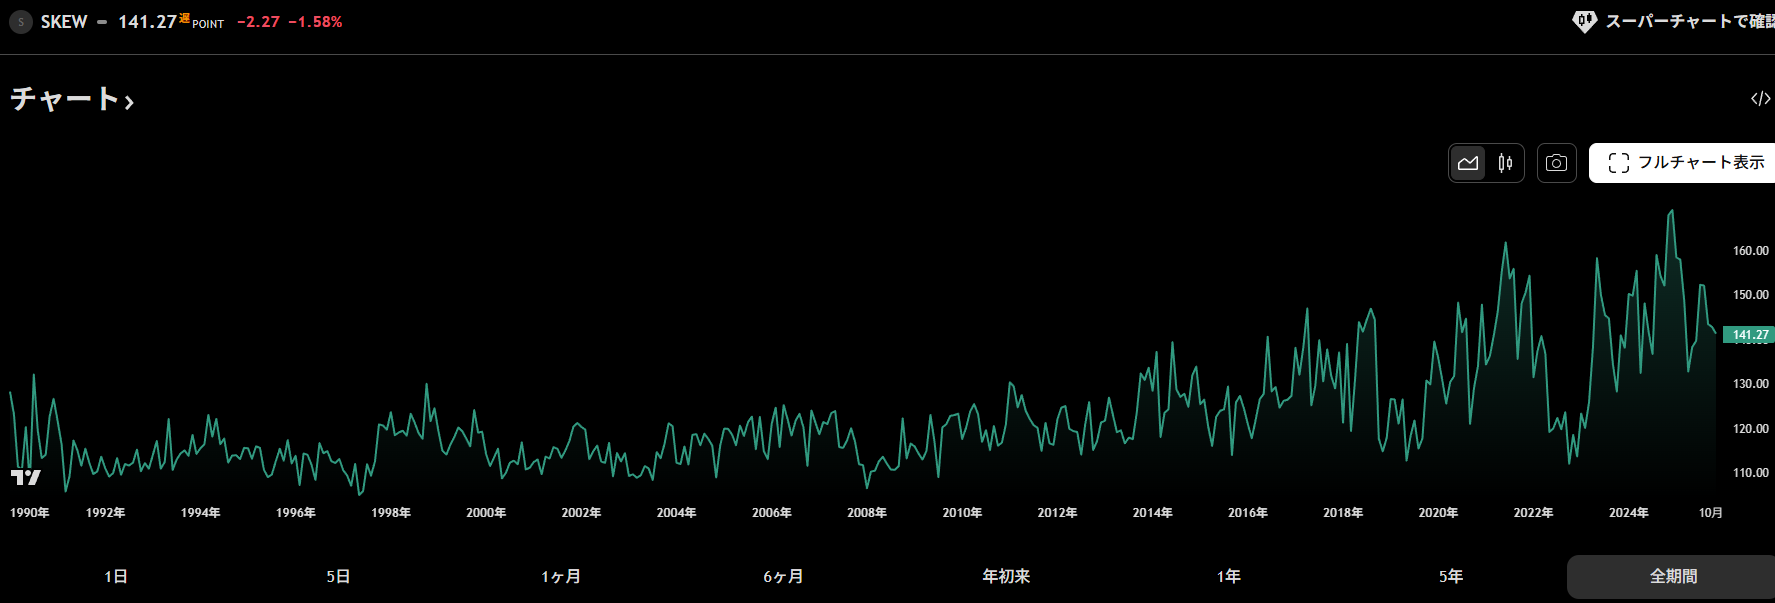Click the 141.27 current price label
Screen dimensions: 1775x603
tap(1749, 335)
